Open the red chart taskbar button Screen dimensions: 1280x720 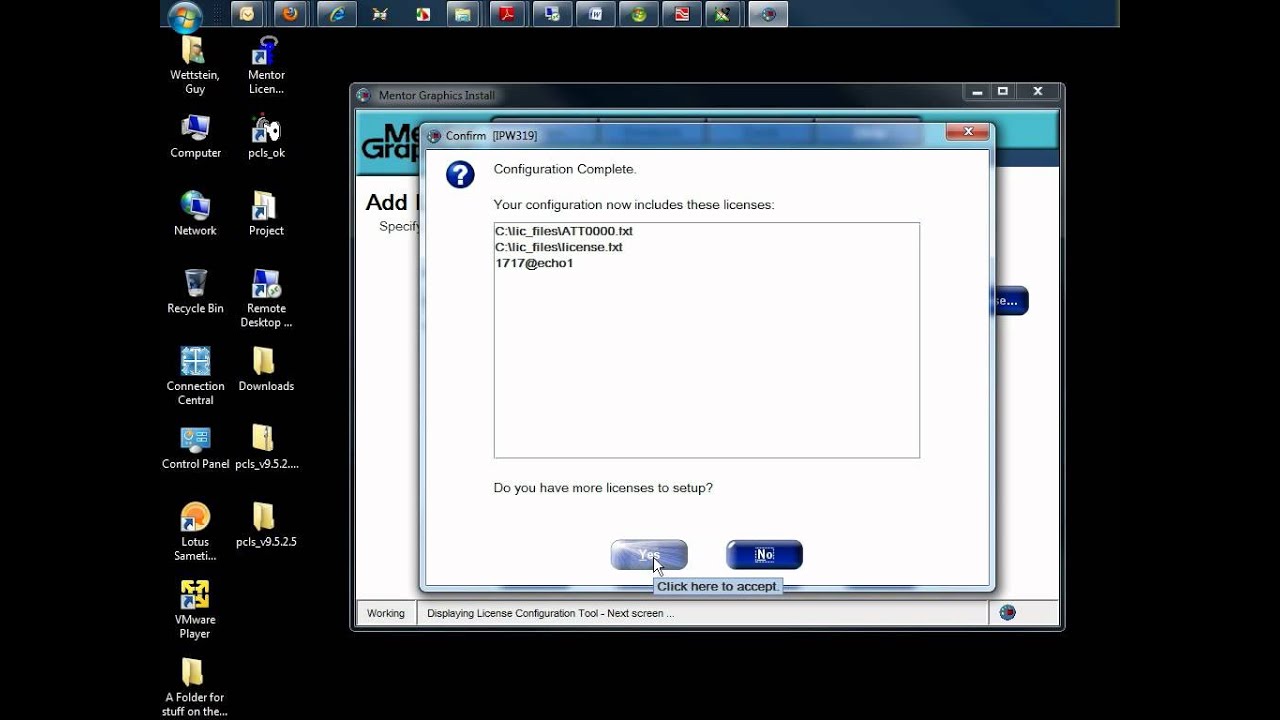click(x=681, y=14)
